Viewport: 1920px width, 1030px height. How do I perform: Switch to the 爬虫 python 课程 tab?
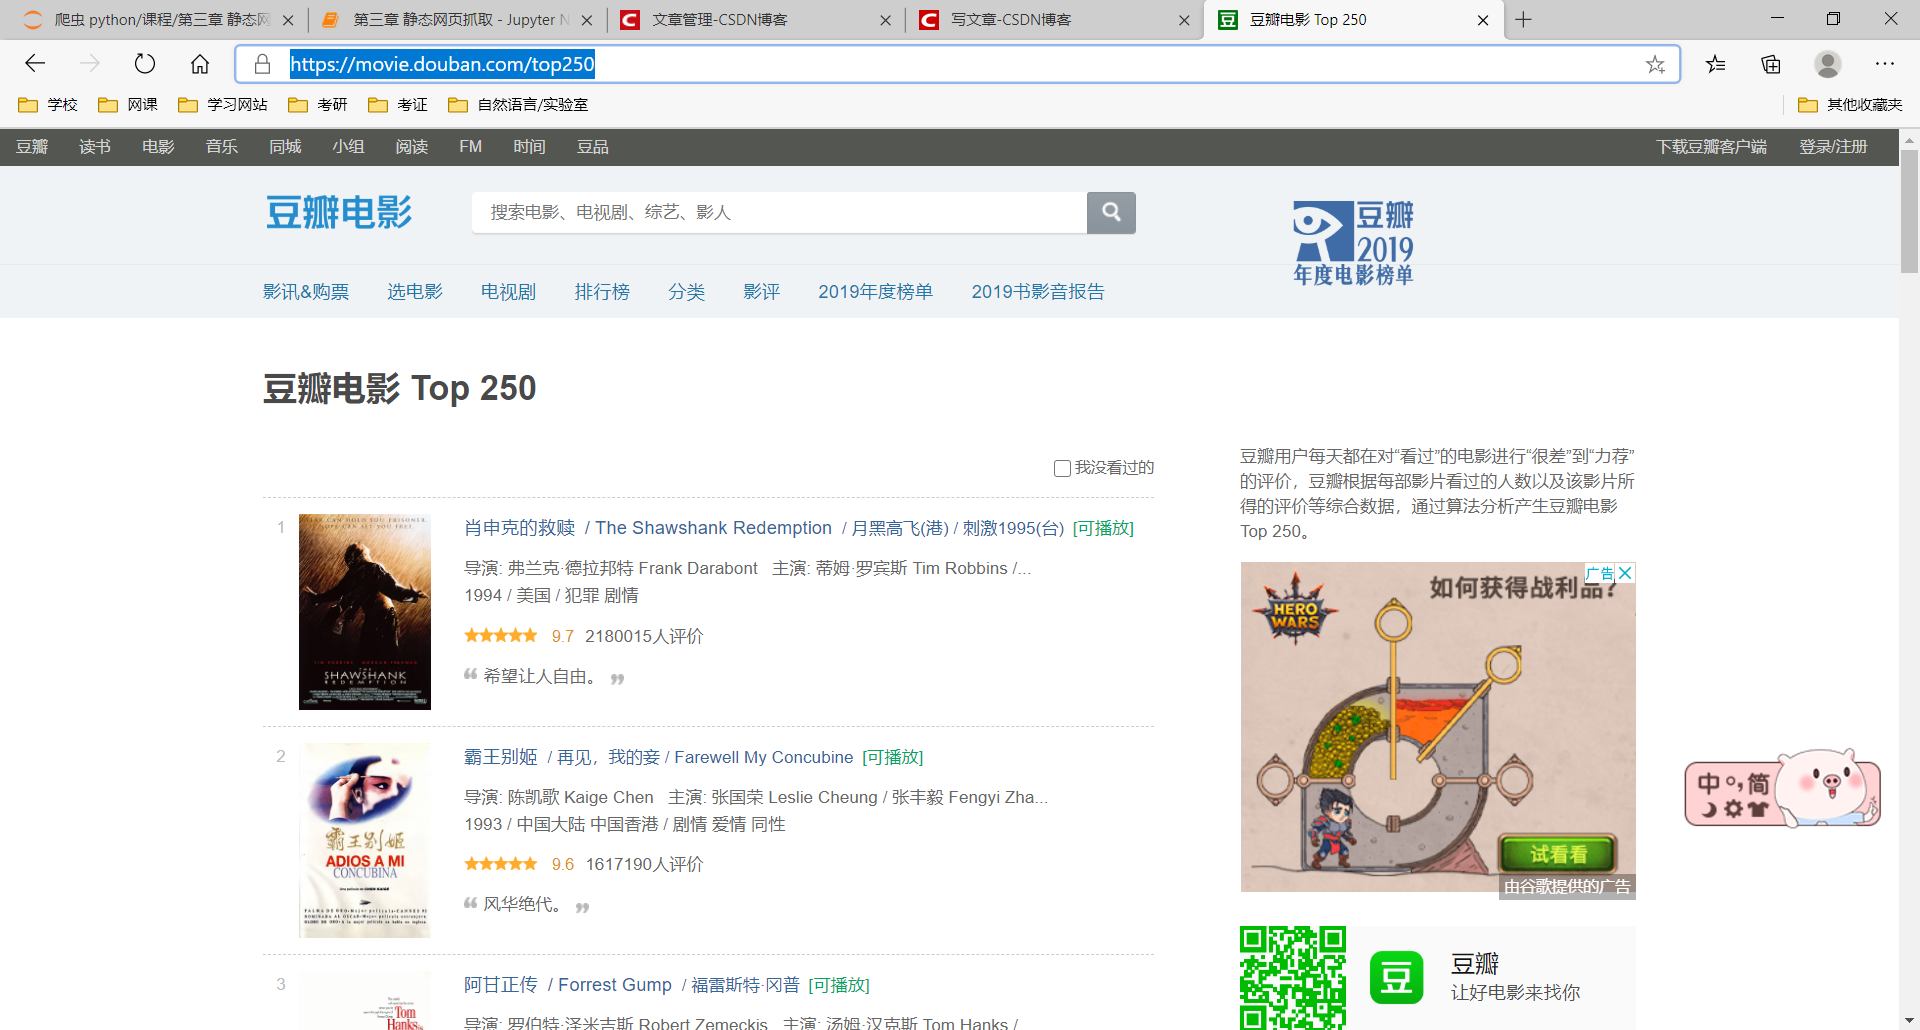click(x=160, y=19)
